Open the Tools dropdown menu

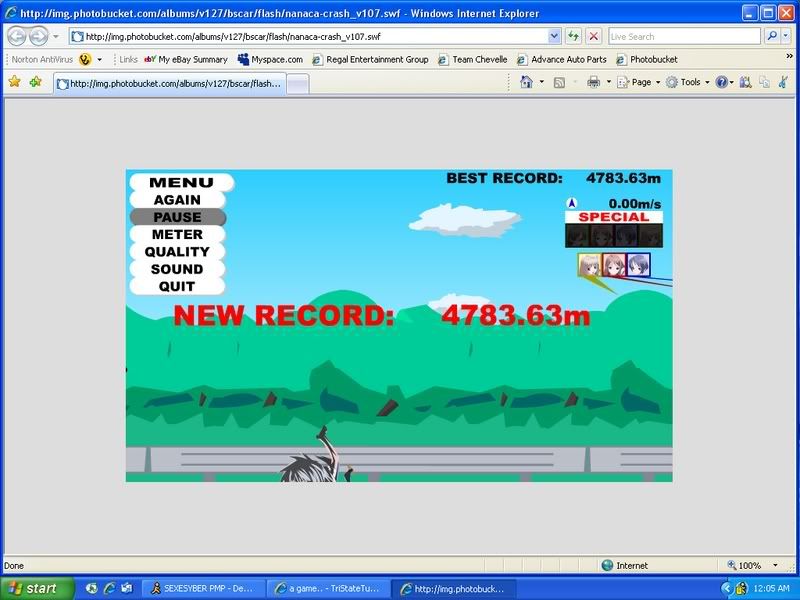pyautogui.click(x=688, y=82)
